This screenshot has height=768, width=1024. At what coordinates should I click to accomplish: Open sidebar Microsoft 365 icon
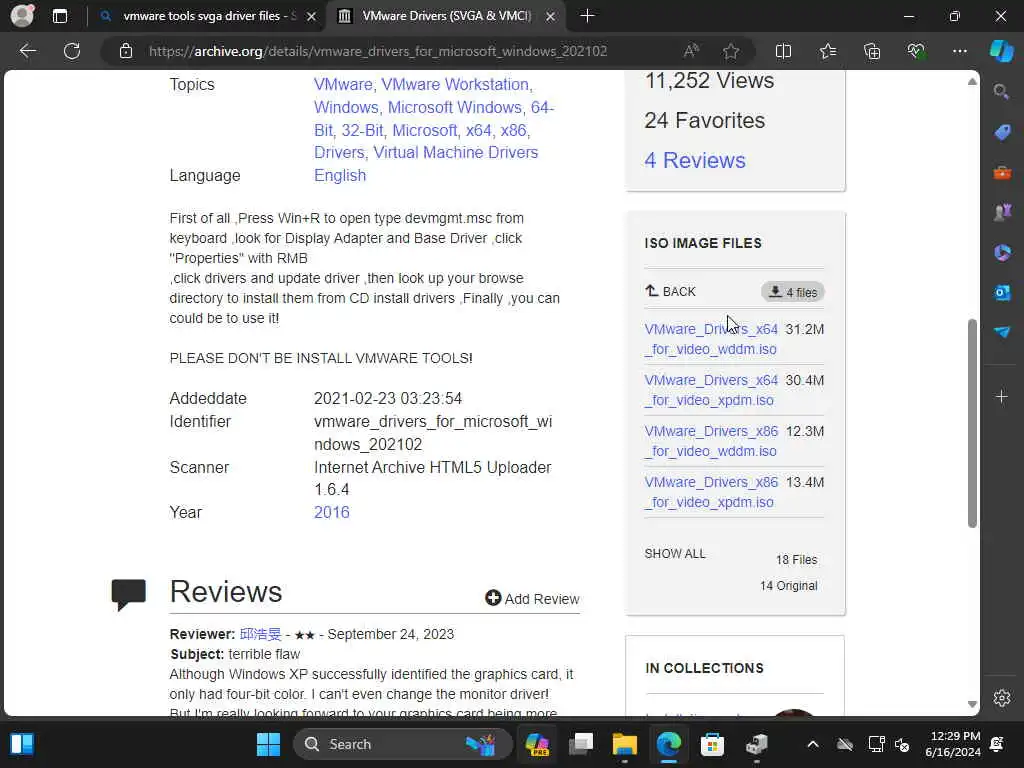pyautogui.click(x=1002, y=253)
